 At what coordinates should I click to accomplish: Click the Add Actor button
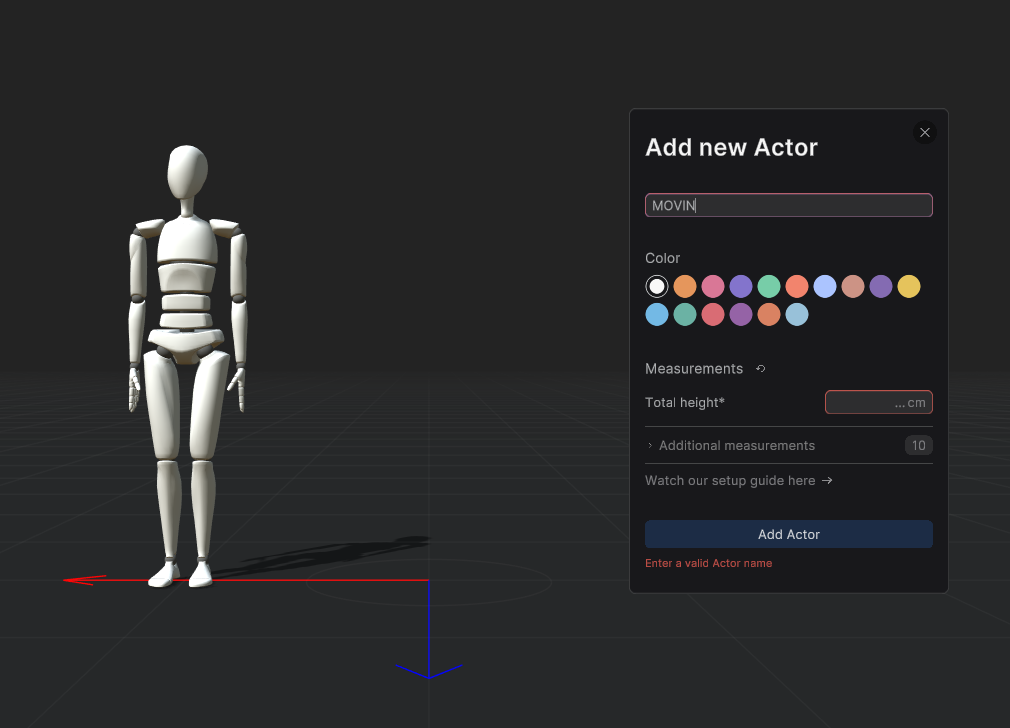click(788, 534)
